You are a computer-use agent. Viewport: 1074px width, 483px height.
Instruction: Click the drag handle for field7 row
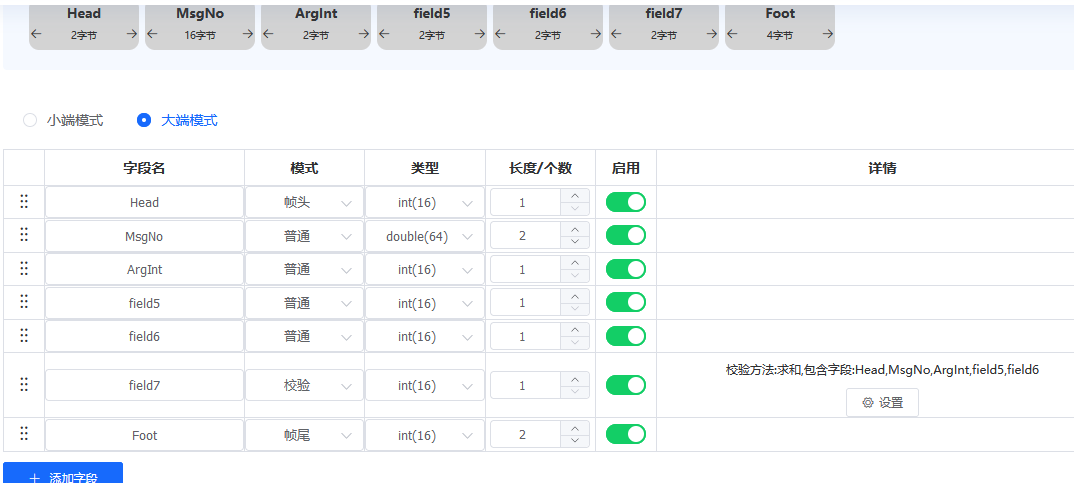click(x=24, y=385)
